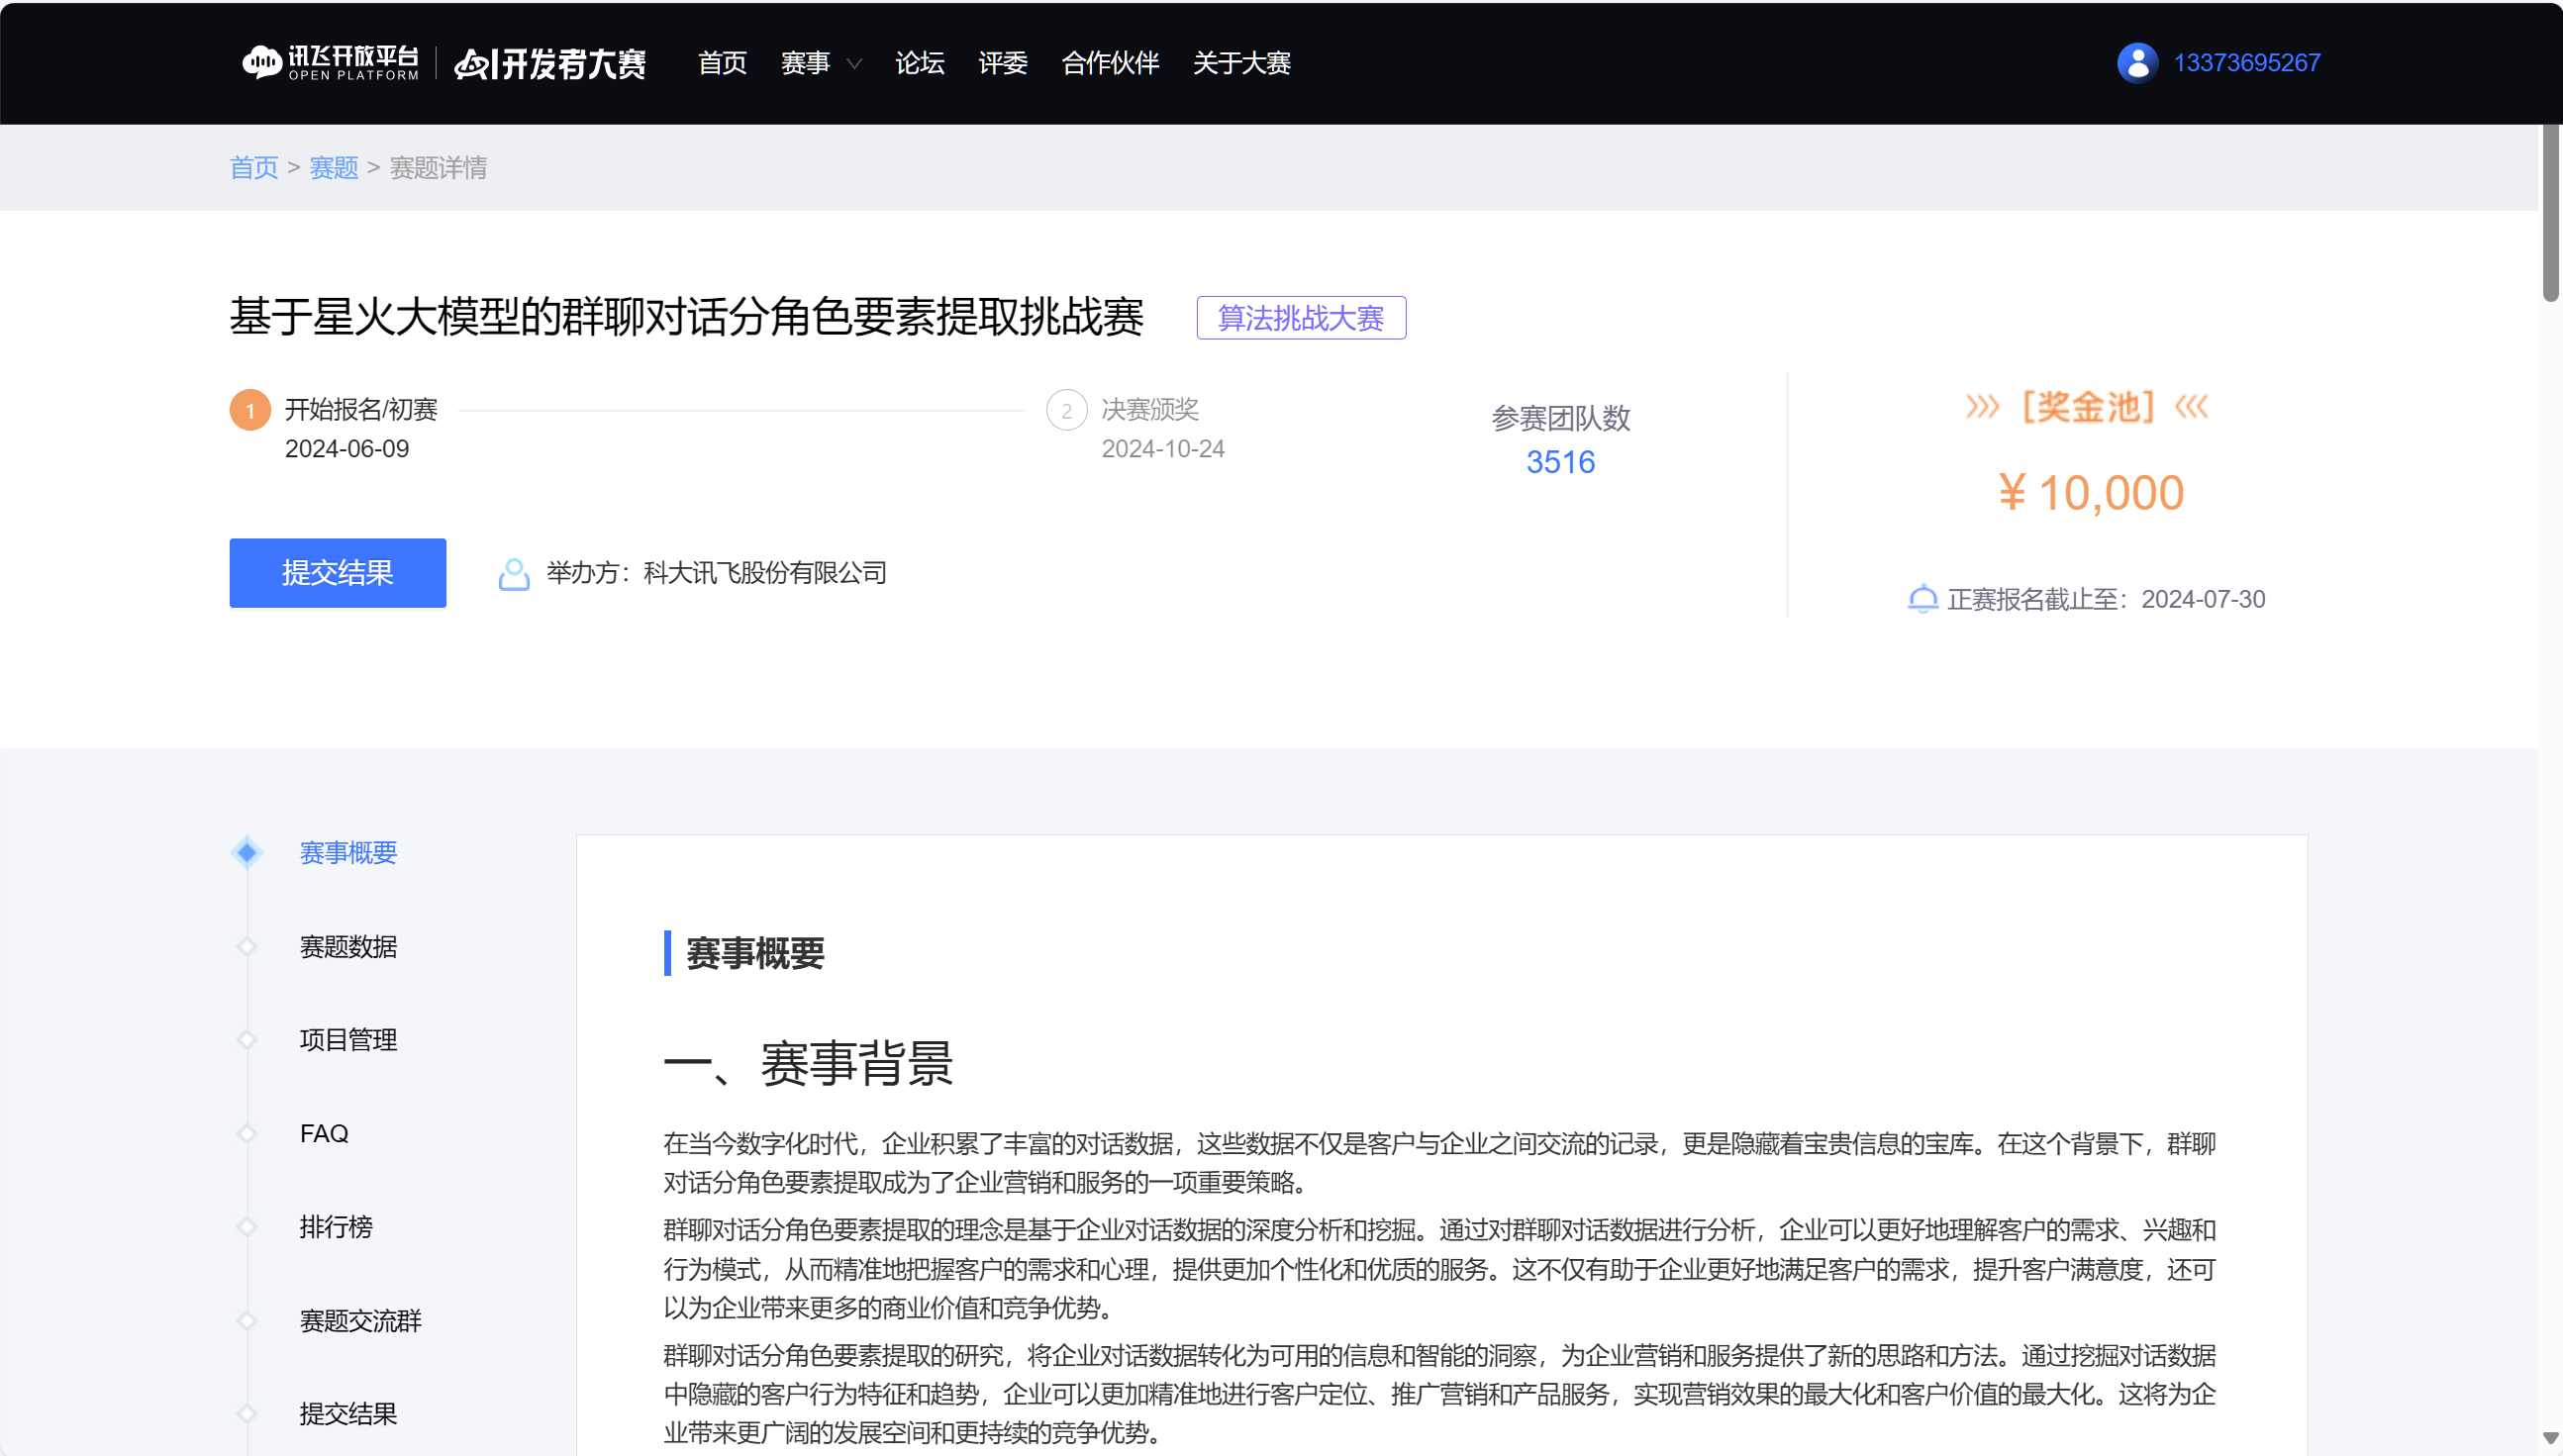This screenshot has width=2563, height=1456.
Task: Select 项目管理 in the sidebar
Action: pyautogui.click(x=348, y=1039)
